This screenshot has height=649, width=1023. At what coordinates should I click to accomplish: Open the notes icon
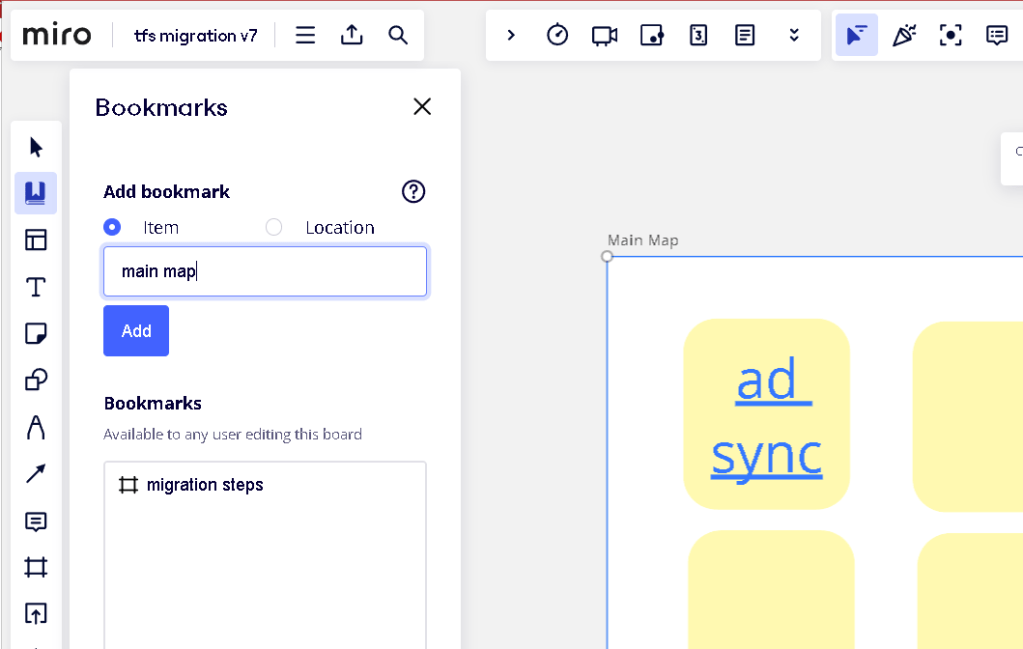(744, 35)
